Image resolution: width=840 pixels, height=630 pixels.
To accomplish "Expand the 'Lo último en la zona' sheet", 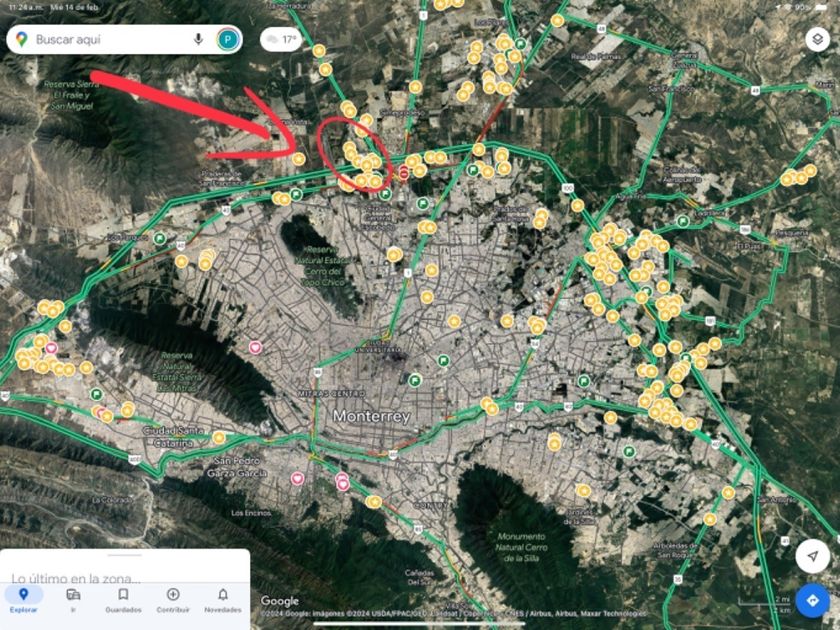I will [76, 578].
